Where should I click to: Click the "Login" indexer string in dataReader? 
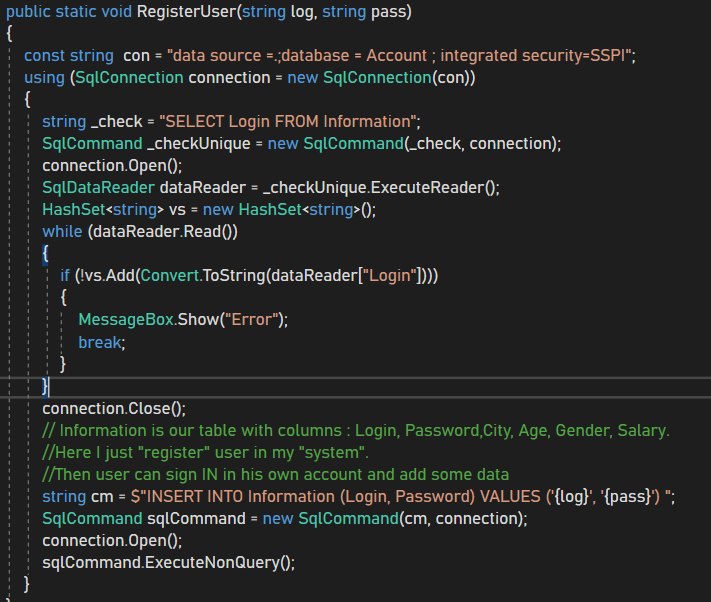pyautogui.click(x=390, y=276)
